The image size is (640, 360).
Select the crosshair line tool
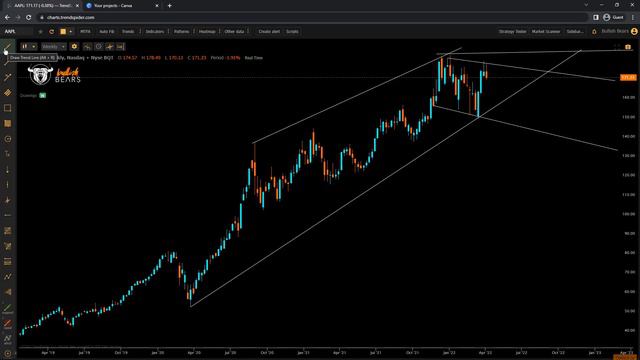pos(7,200)
